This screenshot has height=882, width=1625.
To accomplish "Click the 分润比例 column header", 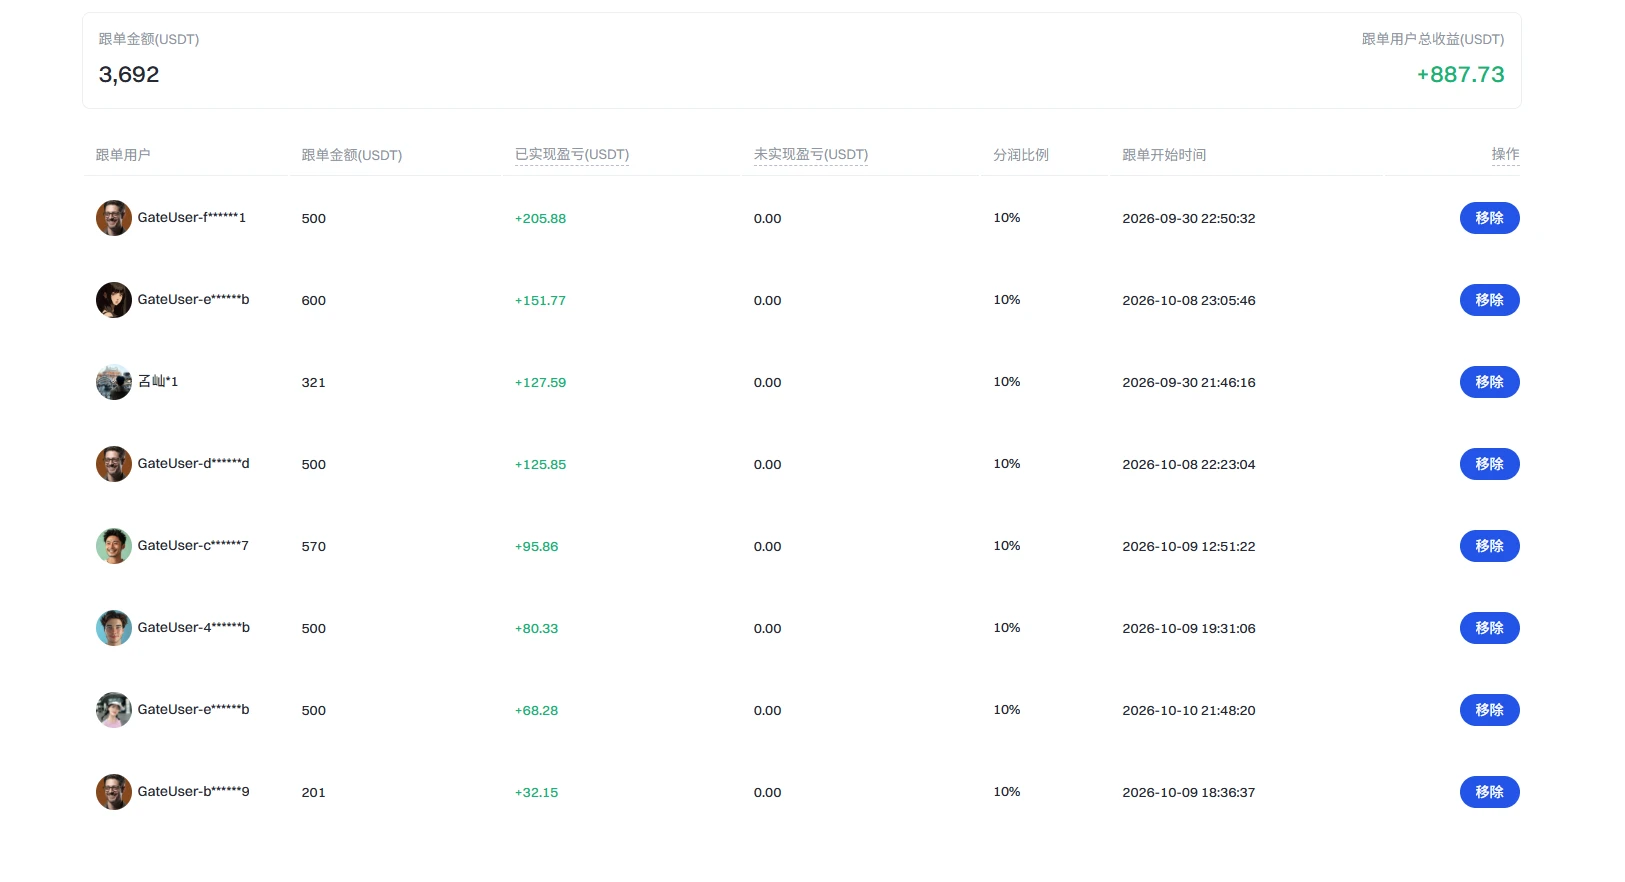I will (1021, 155).
